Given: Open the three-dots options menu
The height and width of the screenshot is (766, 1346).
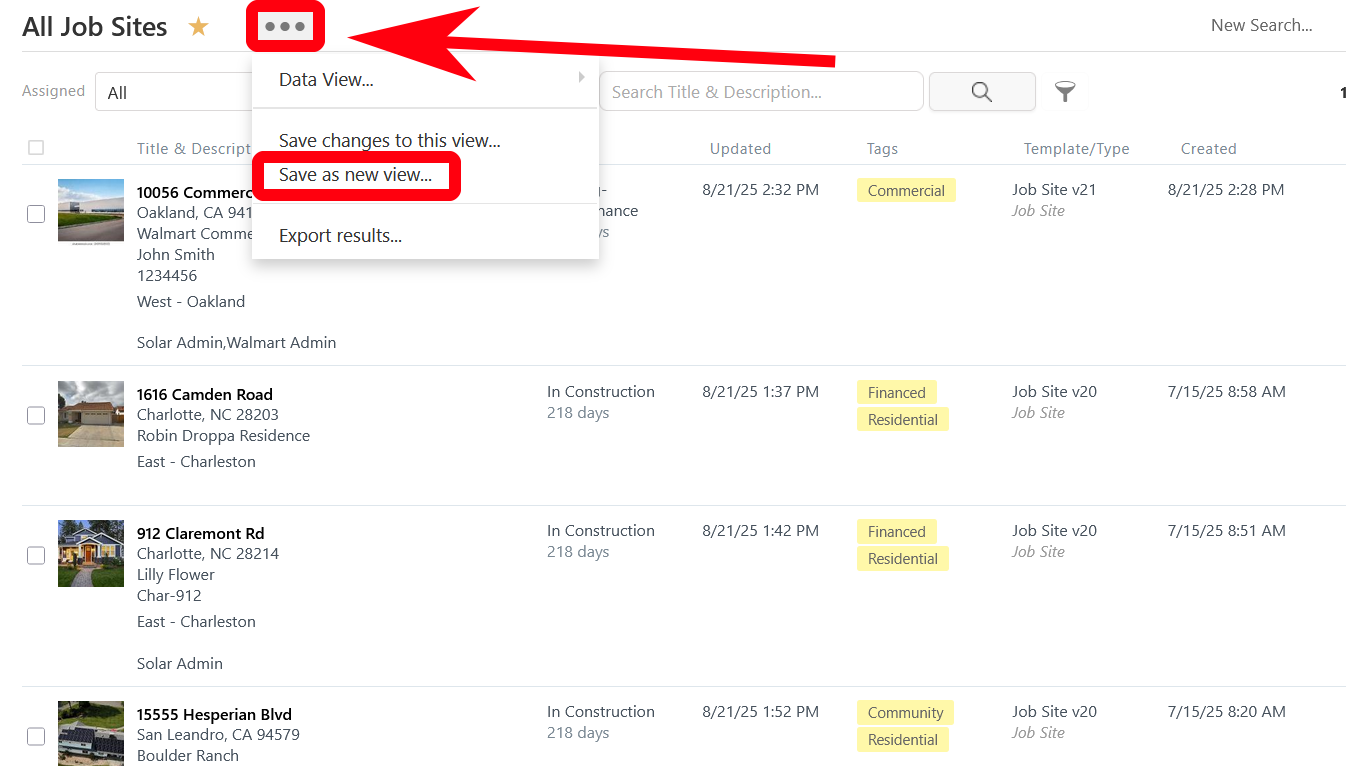Looking at the screenshot, I should [x=285, y=27].
